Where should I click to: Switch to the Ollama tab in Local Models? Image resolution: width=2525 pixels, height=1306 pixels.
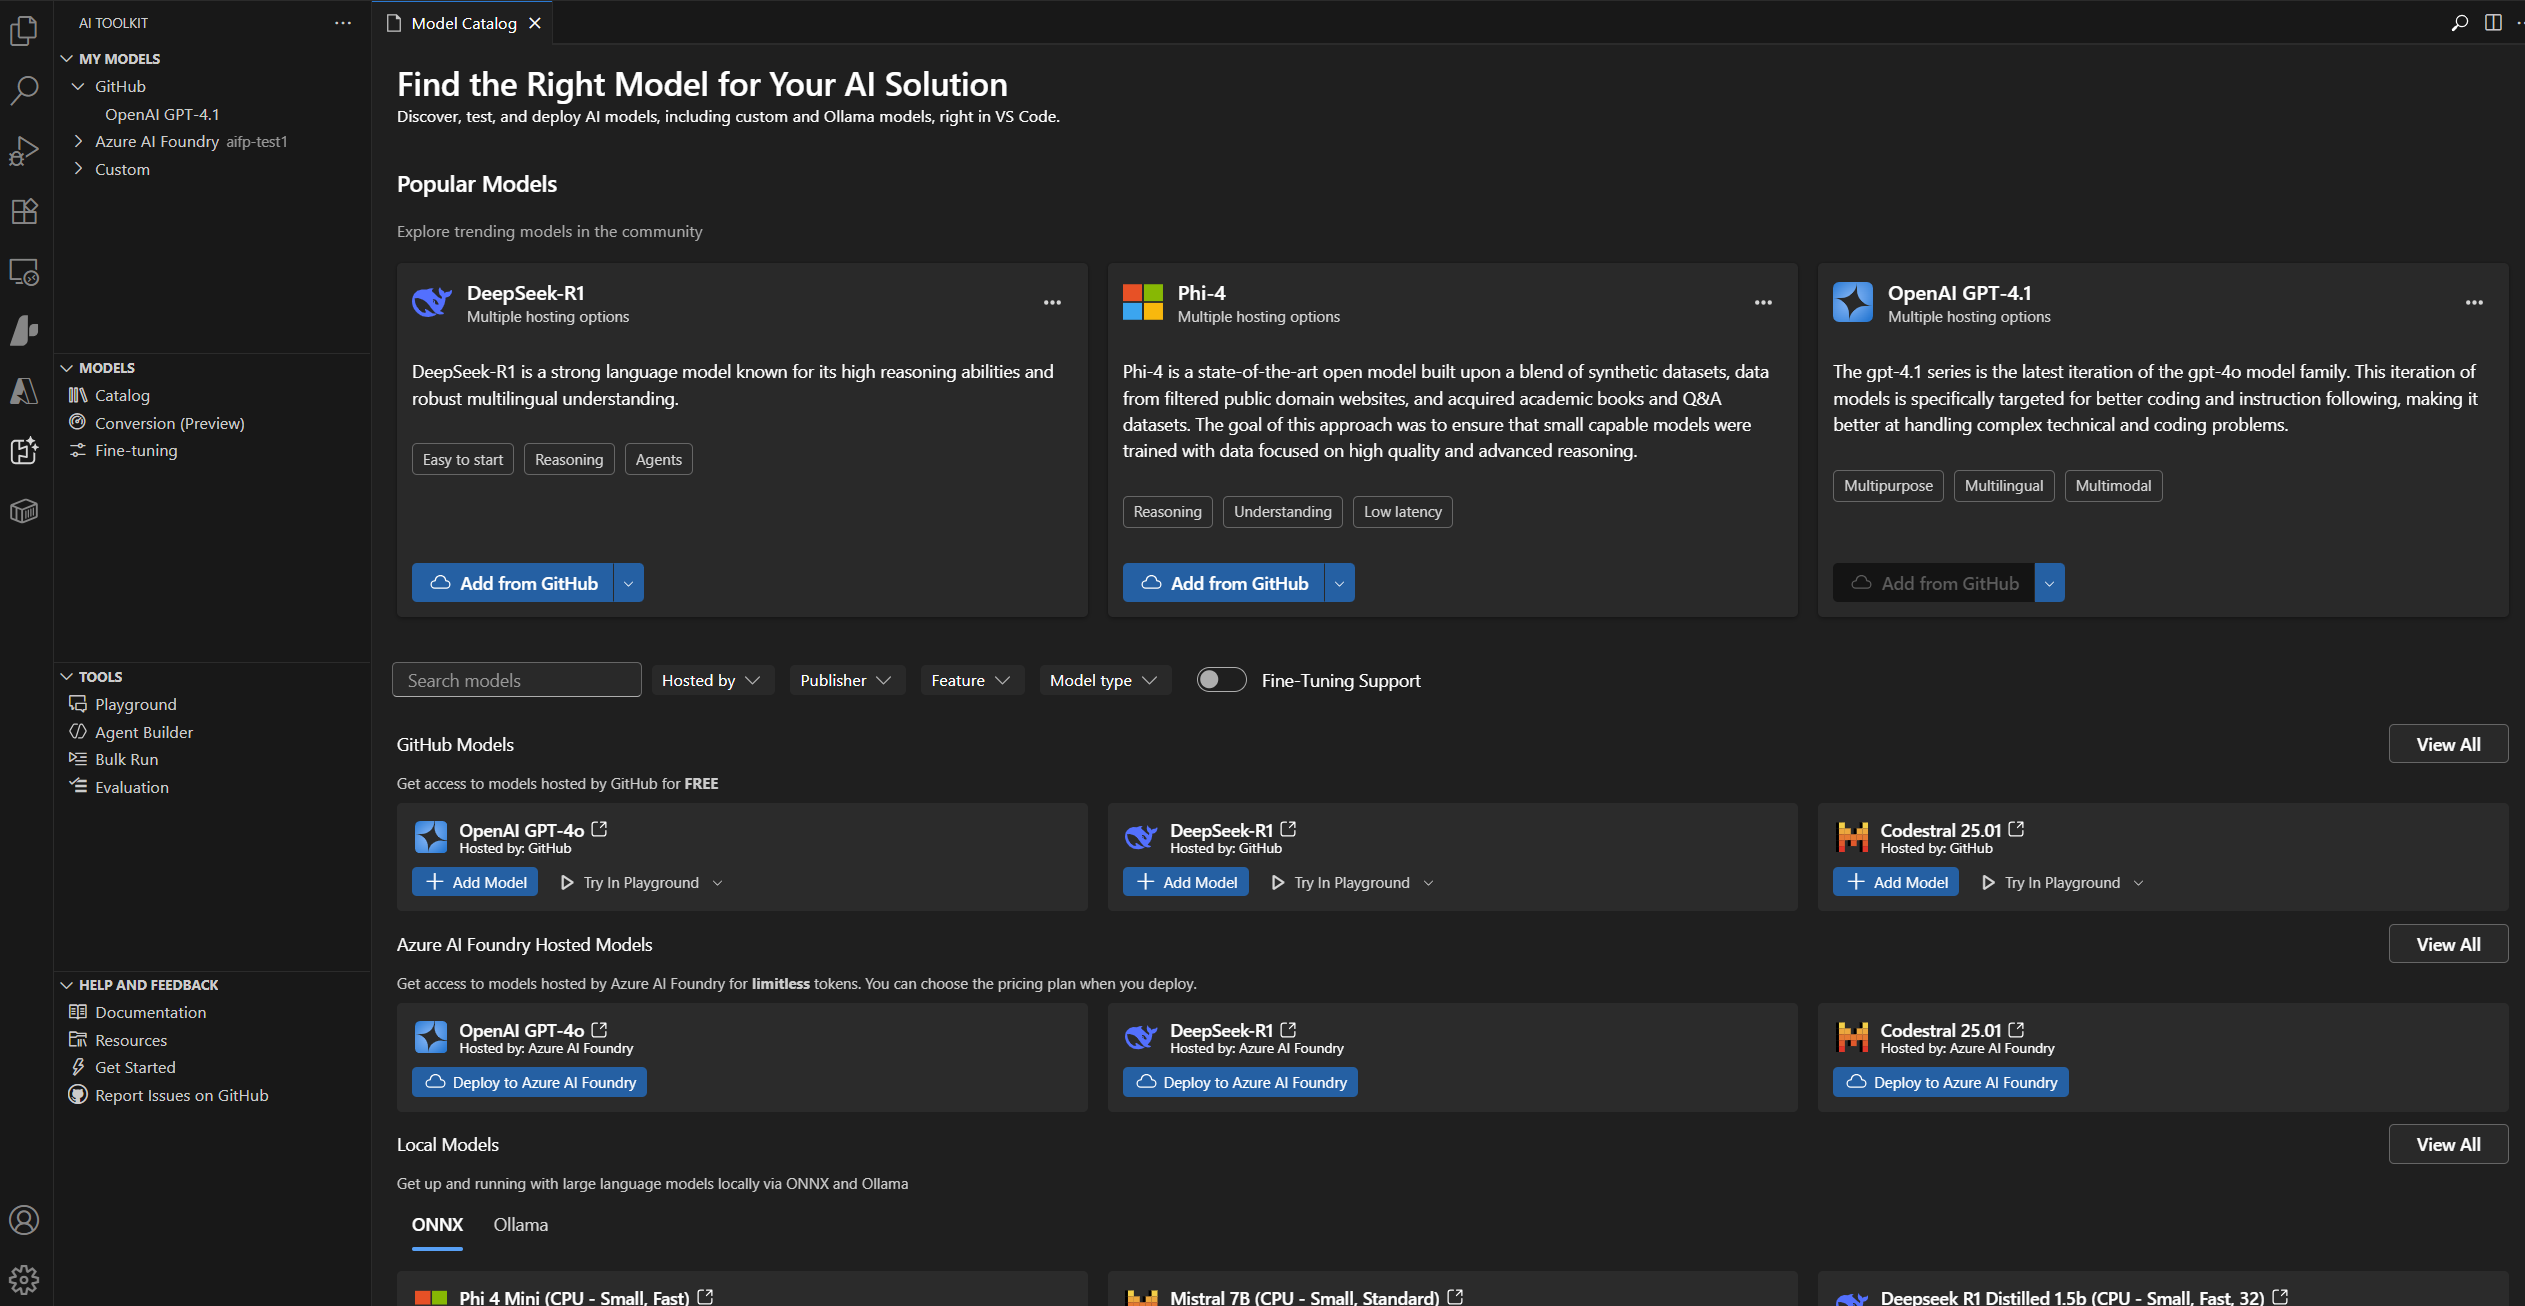click(520, 1224)
